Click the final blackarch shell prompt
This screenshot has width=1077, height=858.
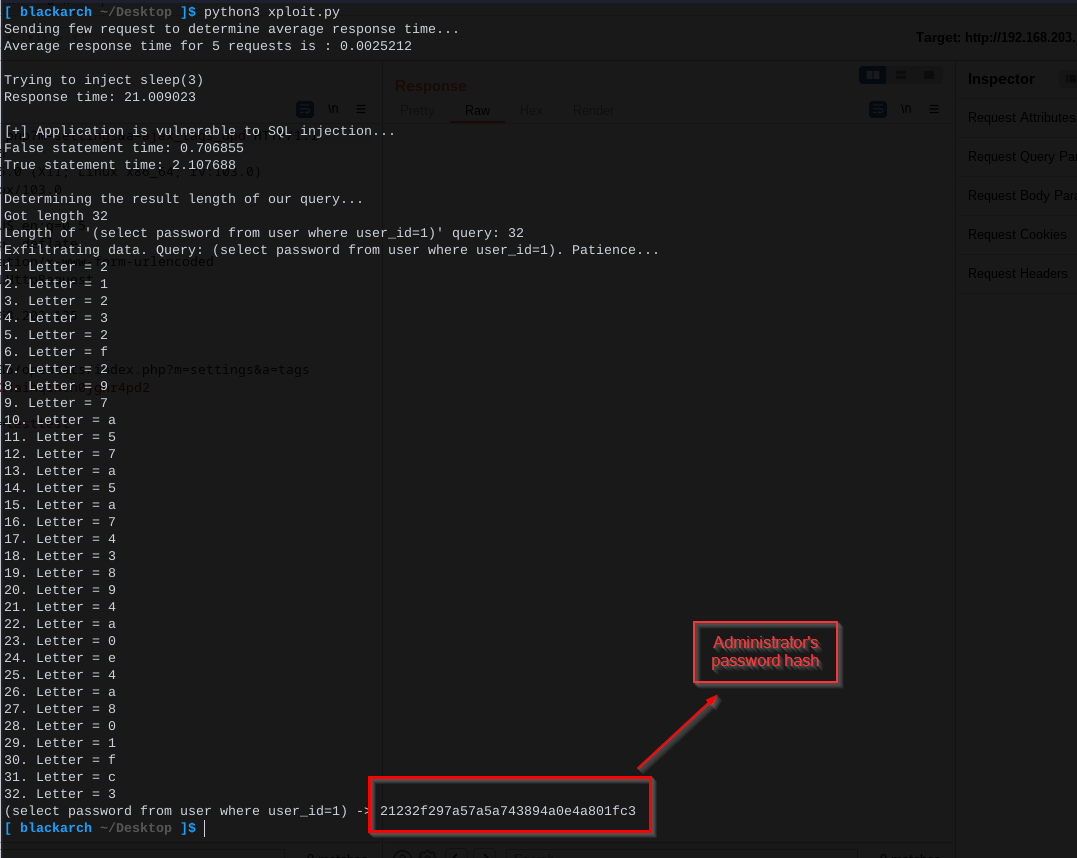tap(100, 828)
